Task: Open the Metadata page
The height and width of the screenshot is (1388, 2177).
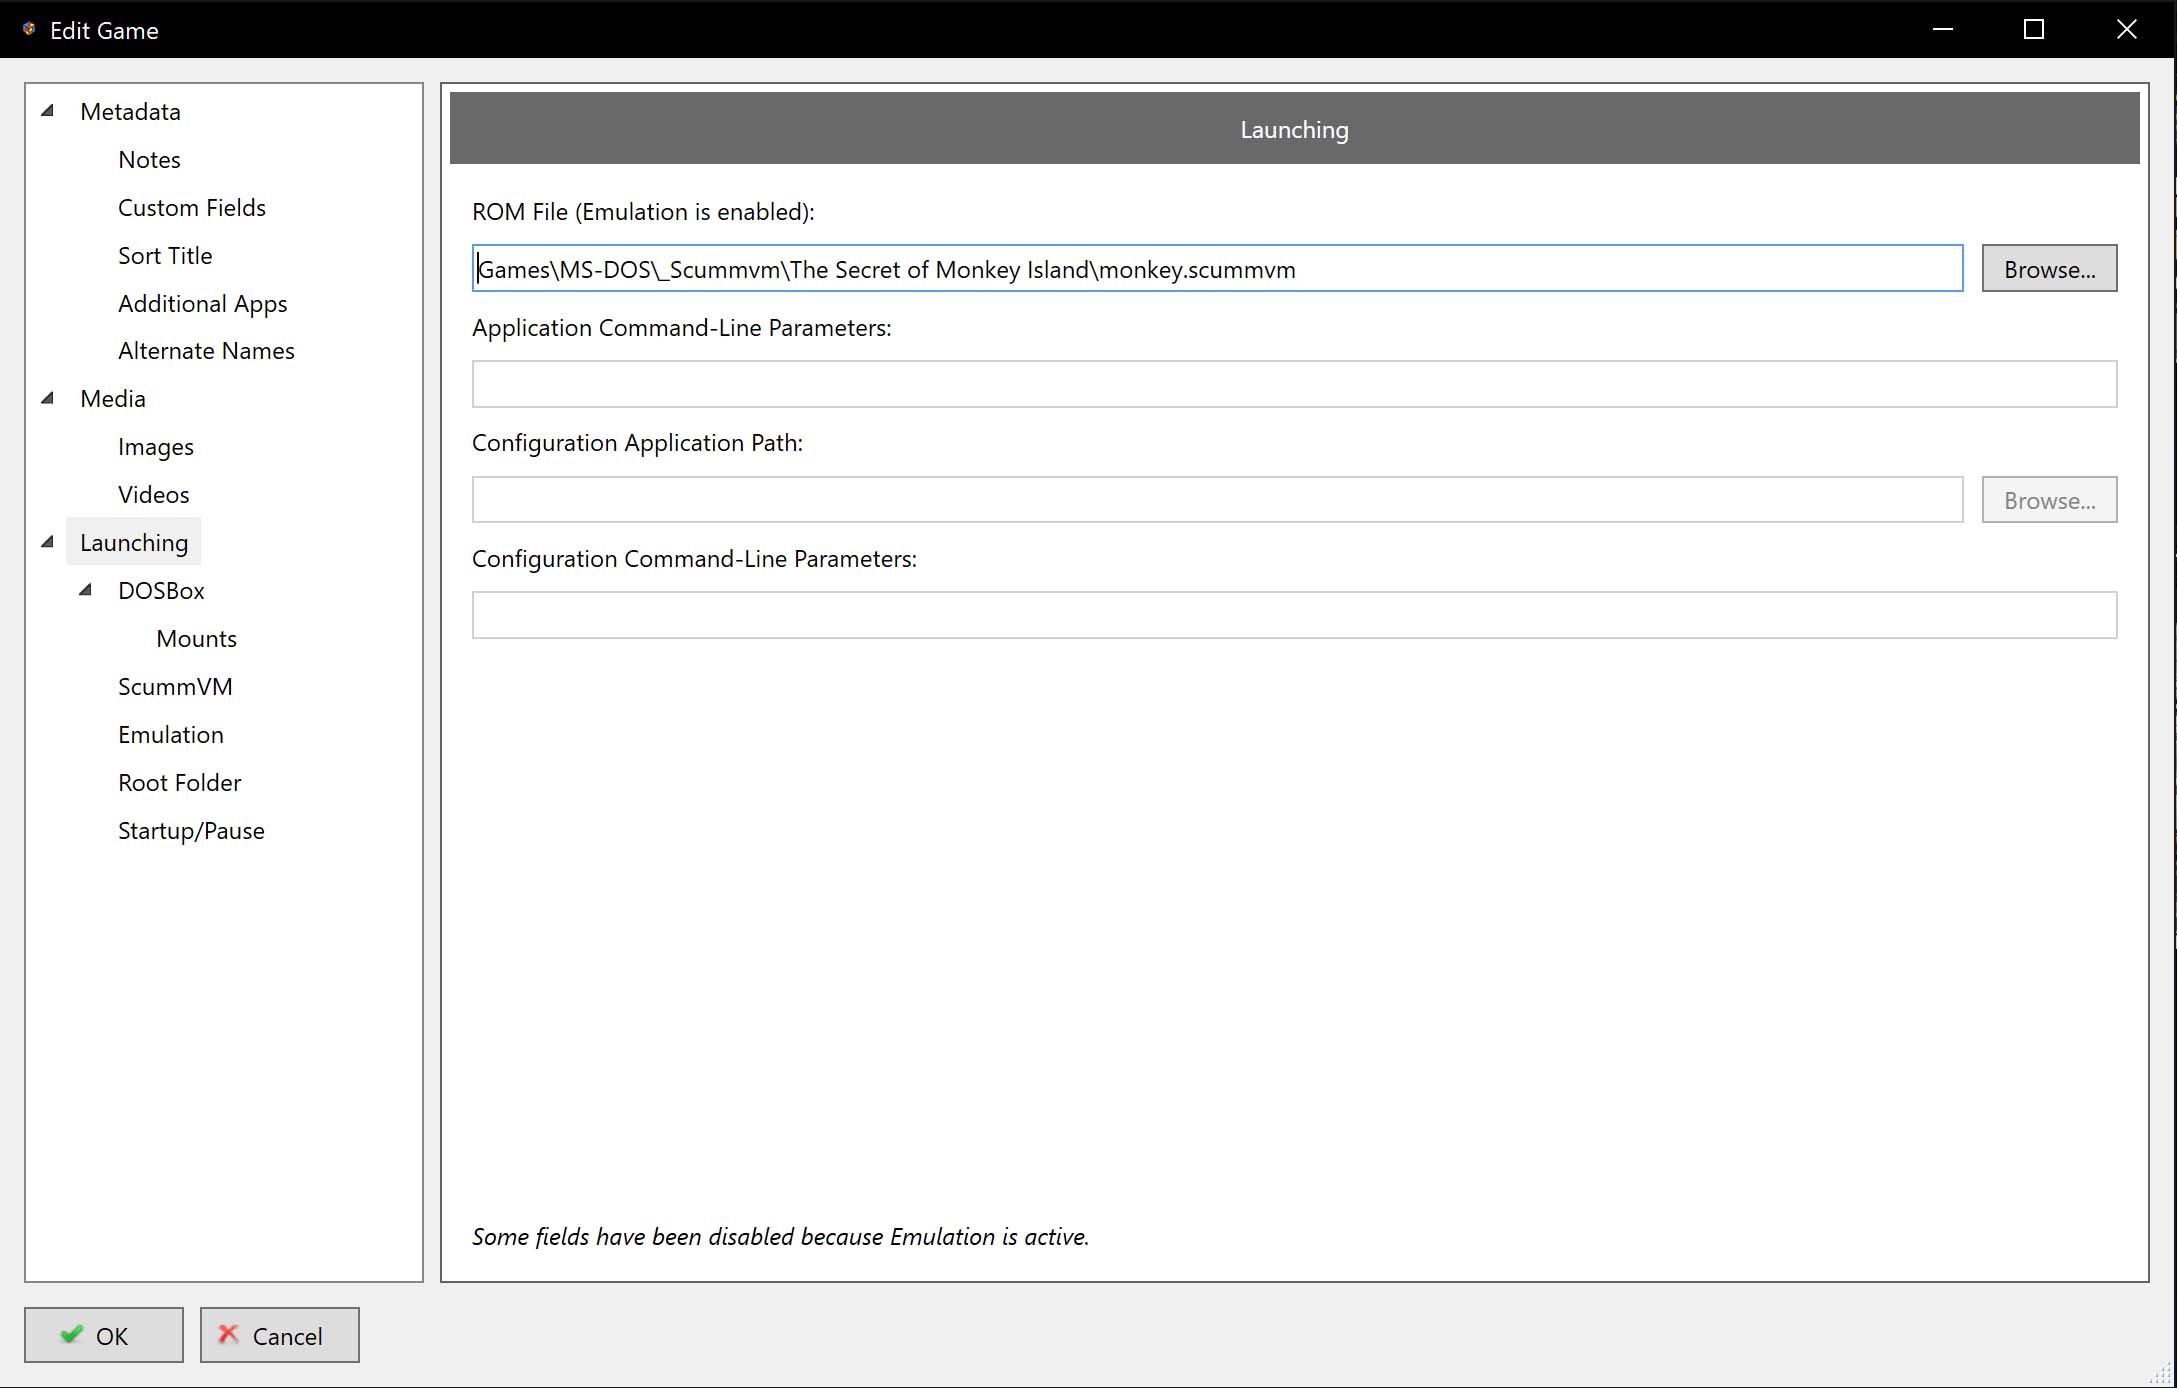Action: point(130,111)
